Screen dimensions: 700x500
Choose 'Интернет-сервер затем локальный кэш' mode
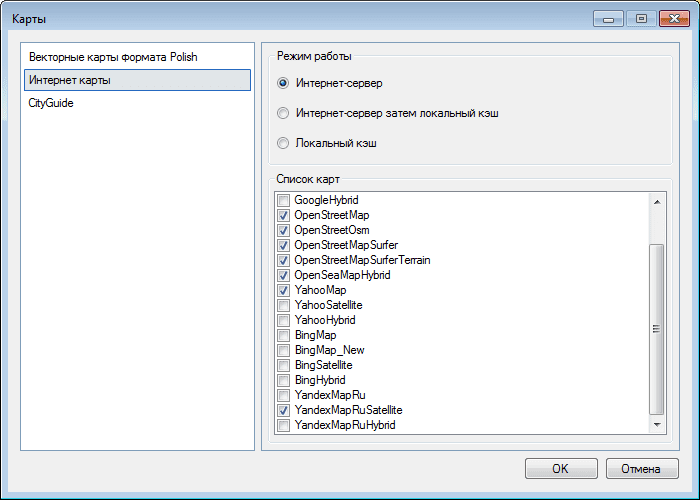284,113
